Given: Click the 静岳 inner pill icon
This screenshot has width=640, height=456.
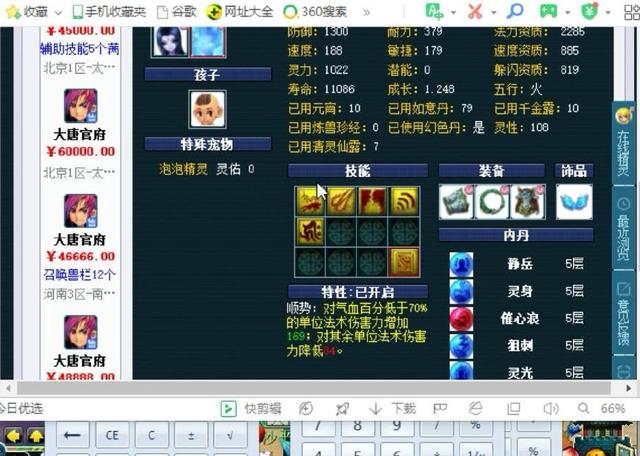Looking at the screenshot, I should tap(462, 264).
